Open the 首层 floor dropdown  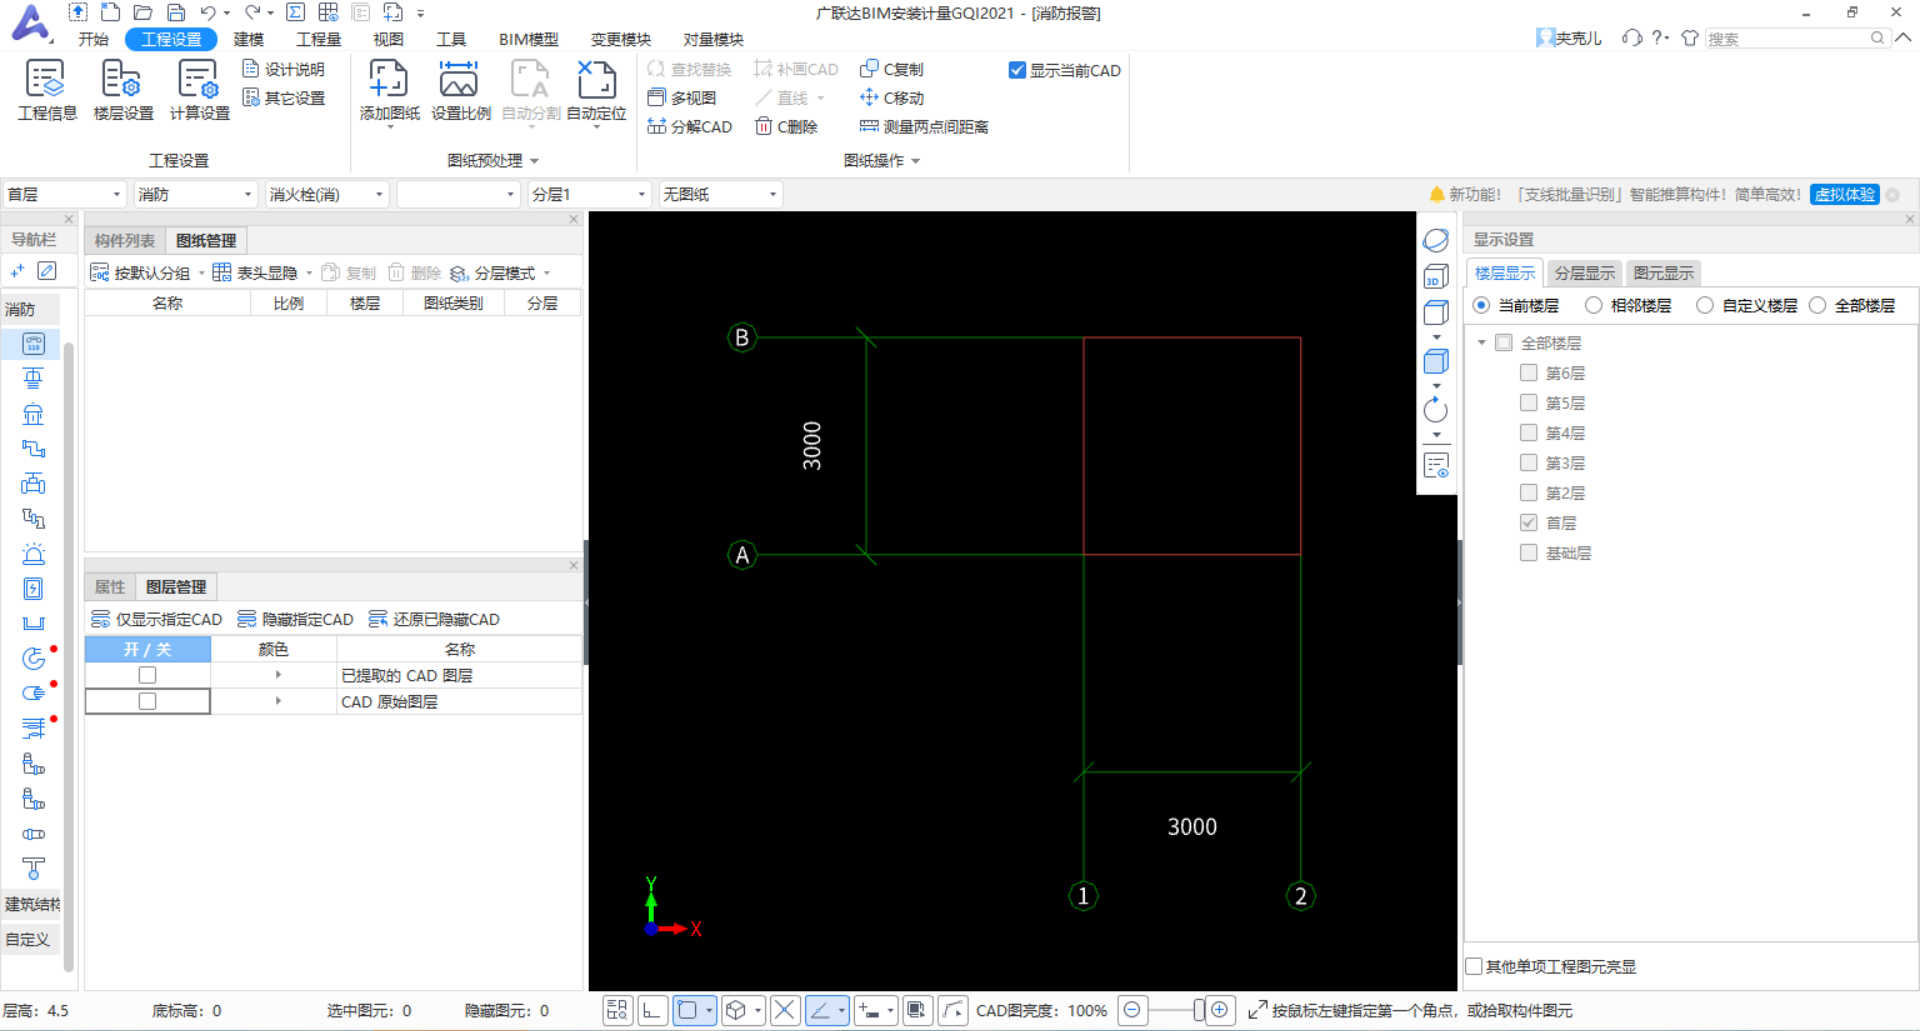(x=64, y=194)
